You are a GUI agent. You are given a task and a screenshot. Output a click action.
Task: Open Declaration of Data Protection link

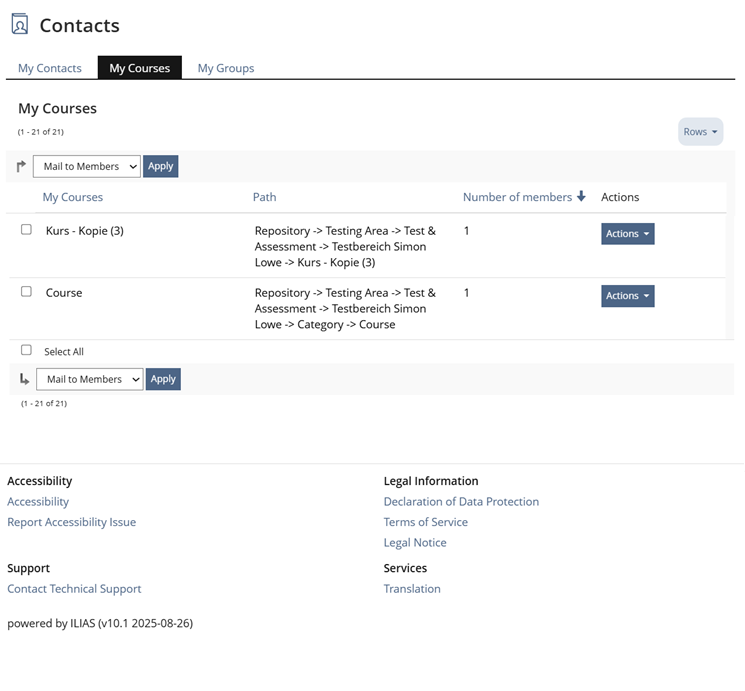coord(461,502)
